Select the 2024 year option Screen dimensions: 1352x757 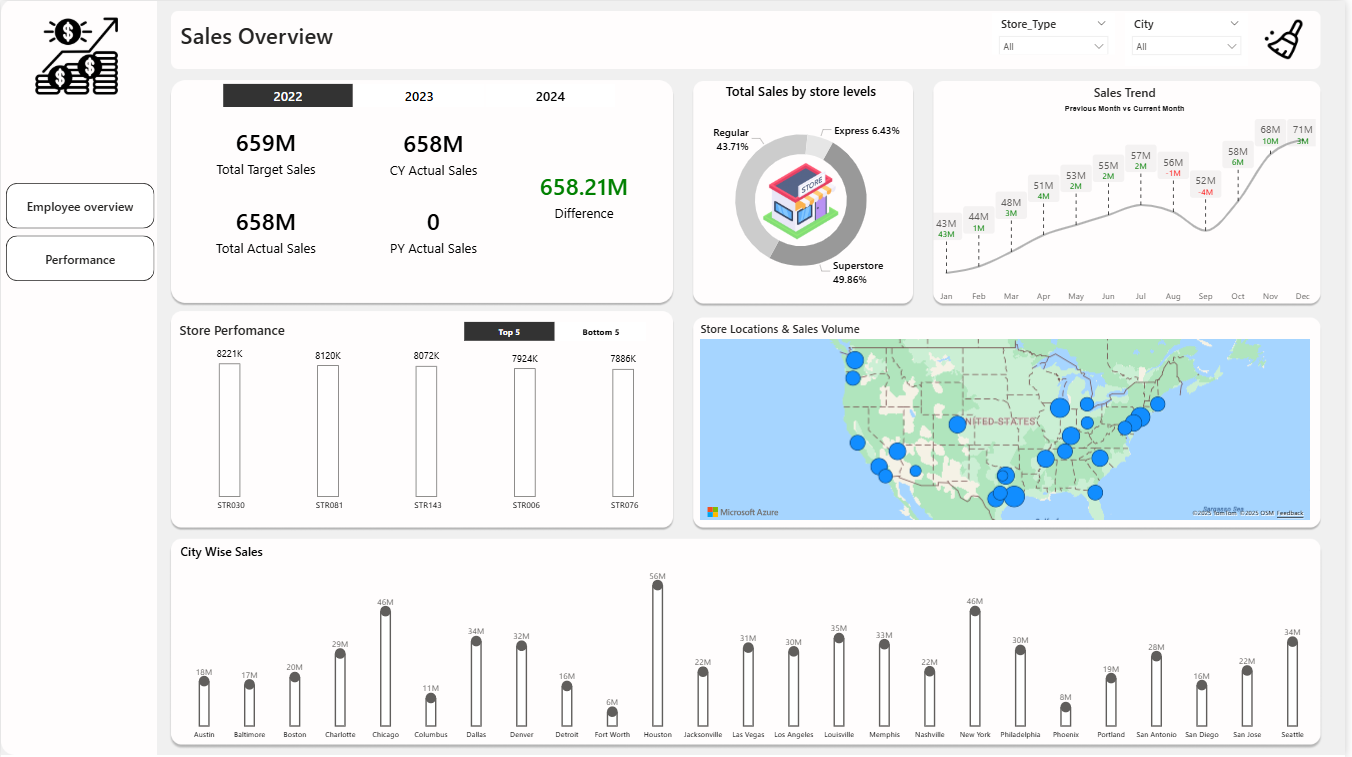pos(550,97)
